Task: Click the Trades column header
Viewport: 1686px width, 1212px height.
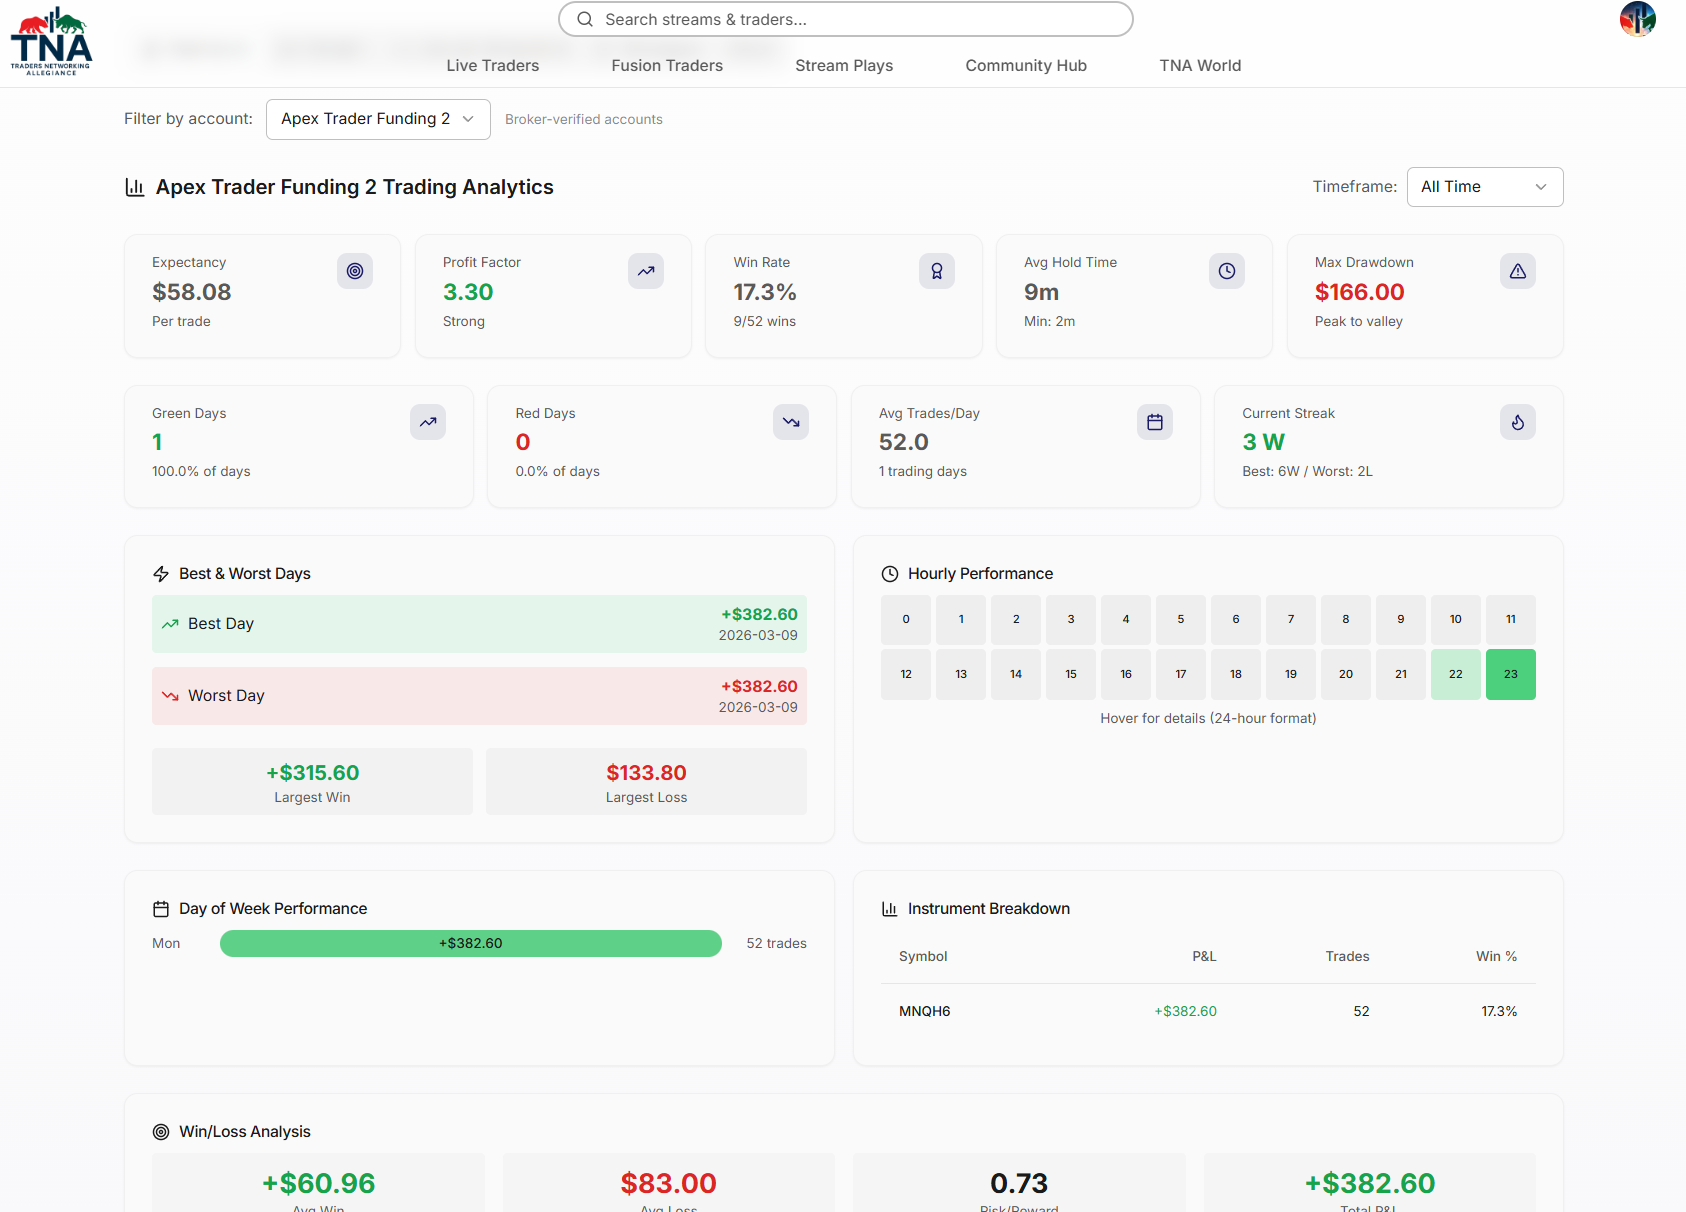Action: pyautogui.click(x=1347, y=957)
